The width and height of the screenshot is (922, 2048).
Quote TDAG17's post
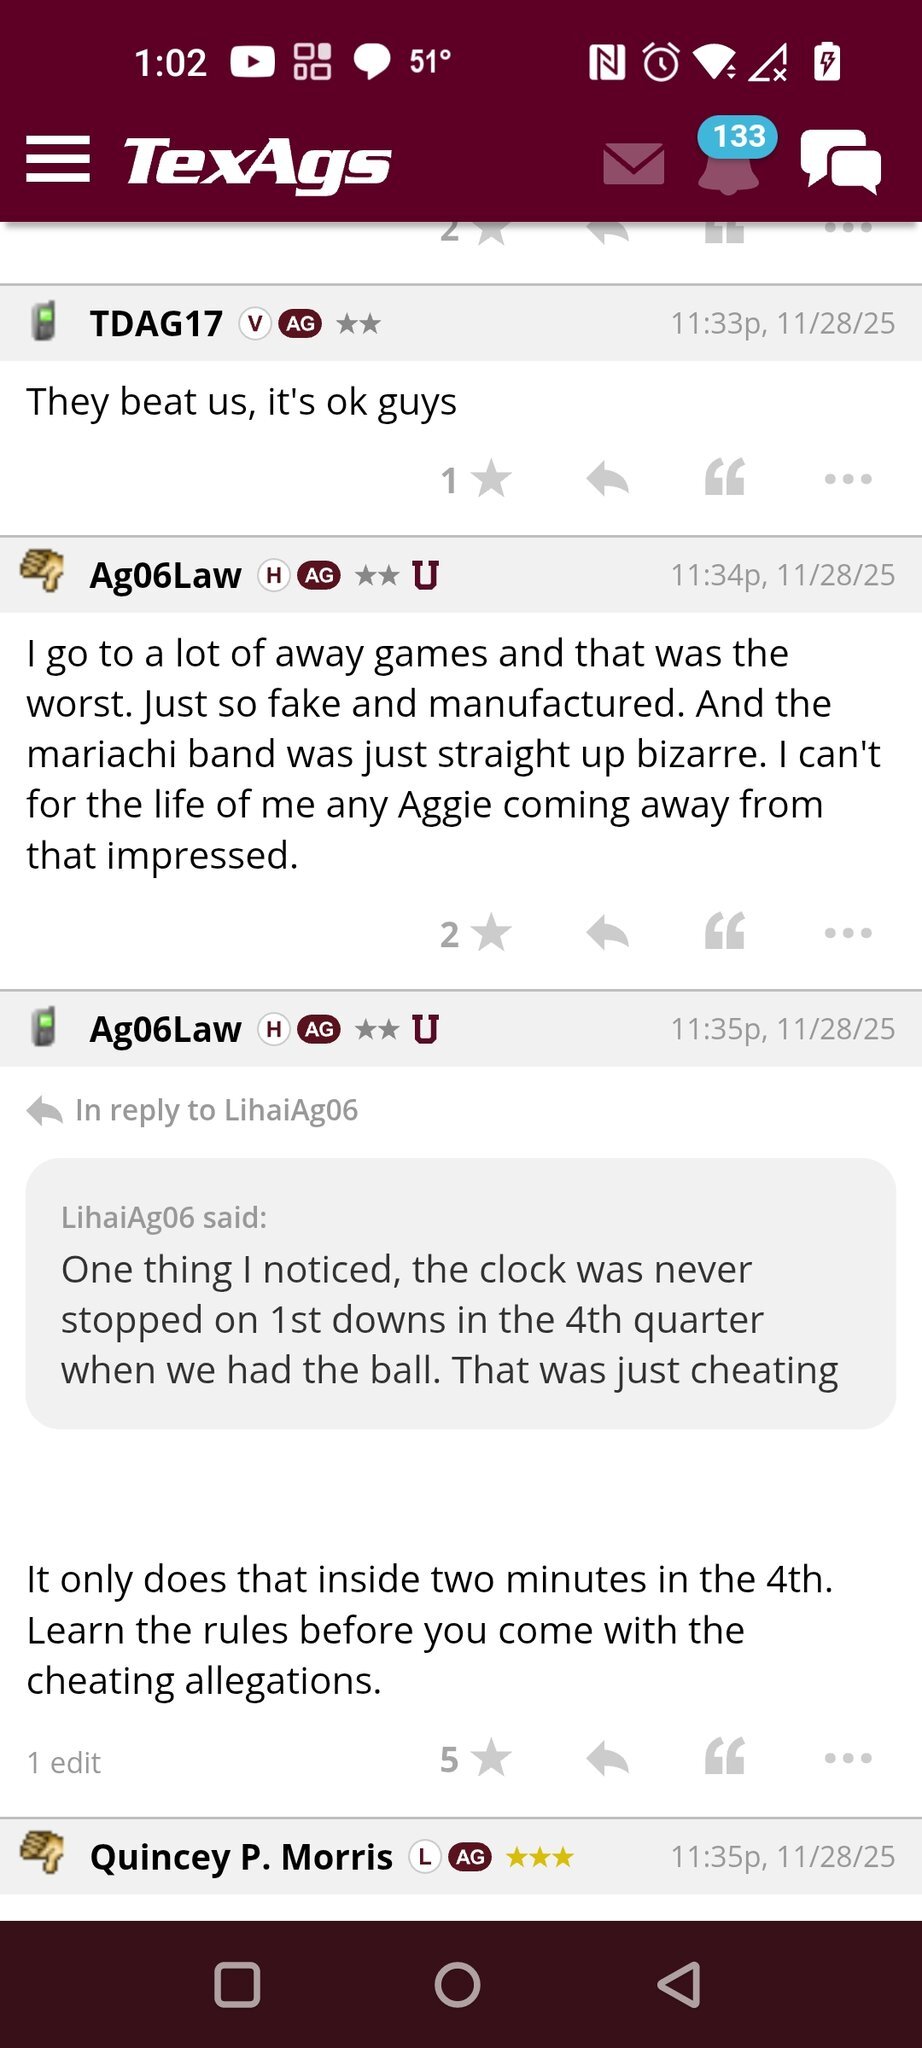pos(725,479)
